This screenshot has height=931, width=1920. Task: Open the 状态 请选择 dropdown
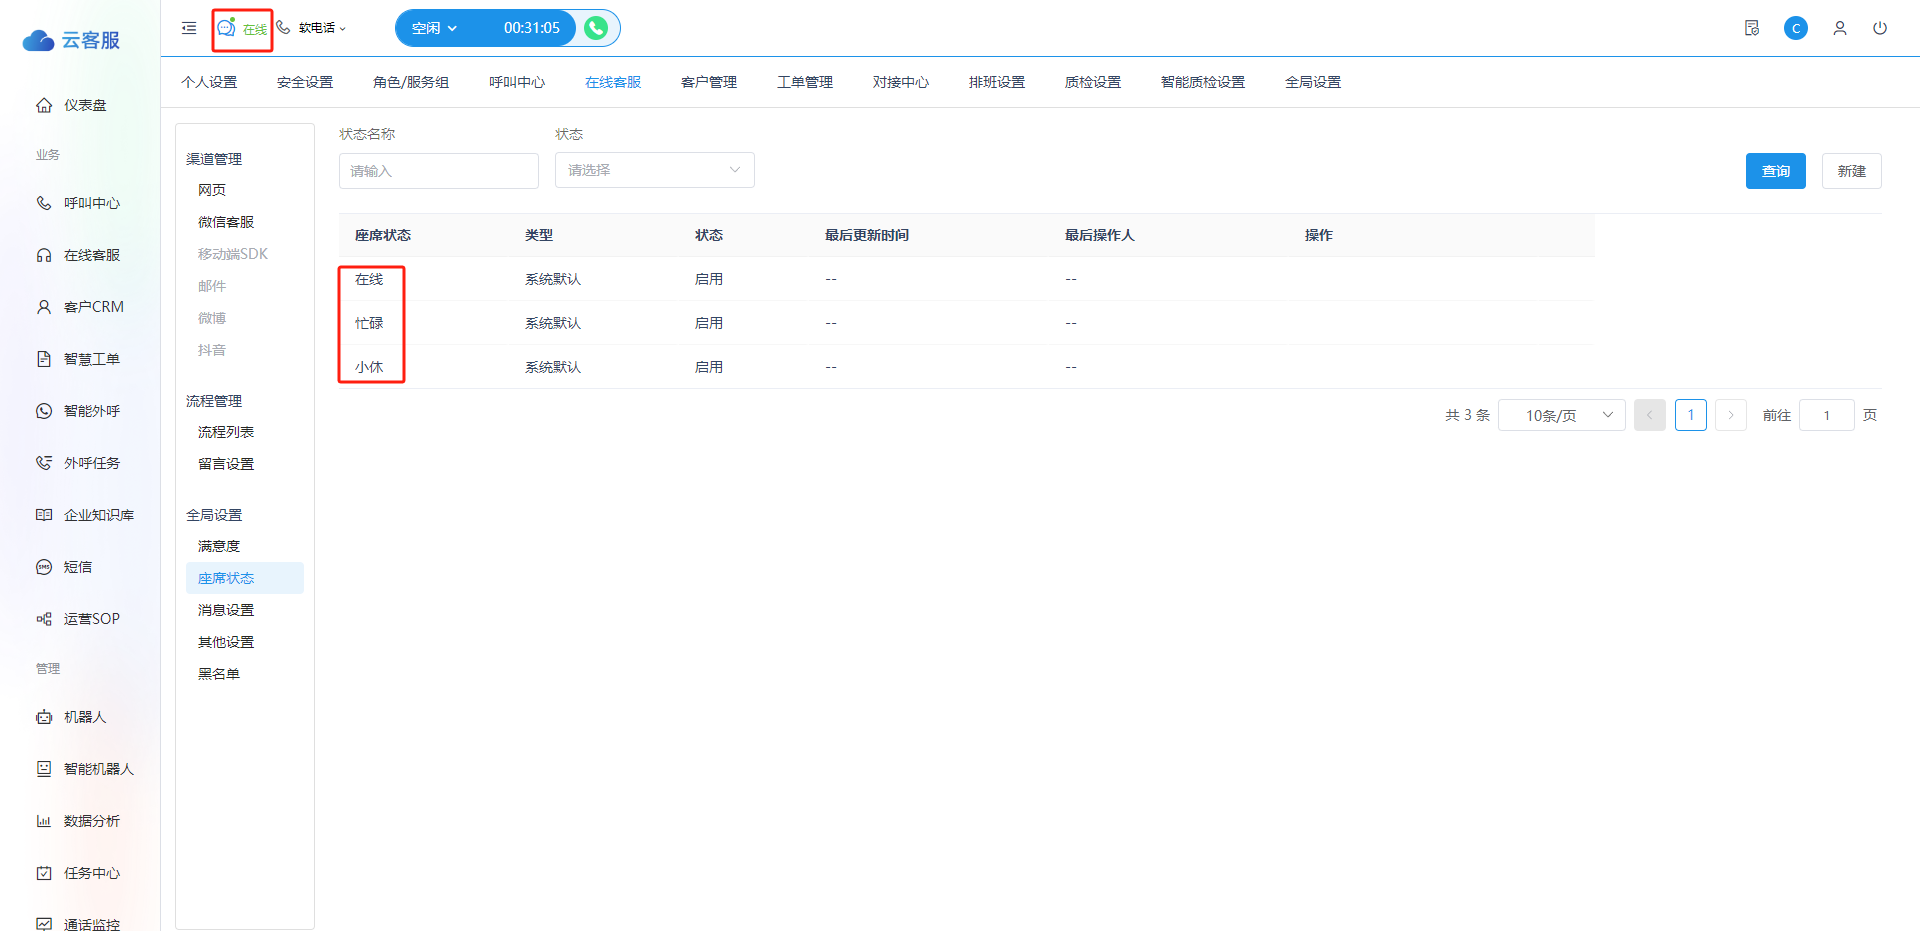tap(655, 170)
